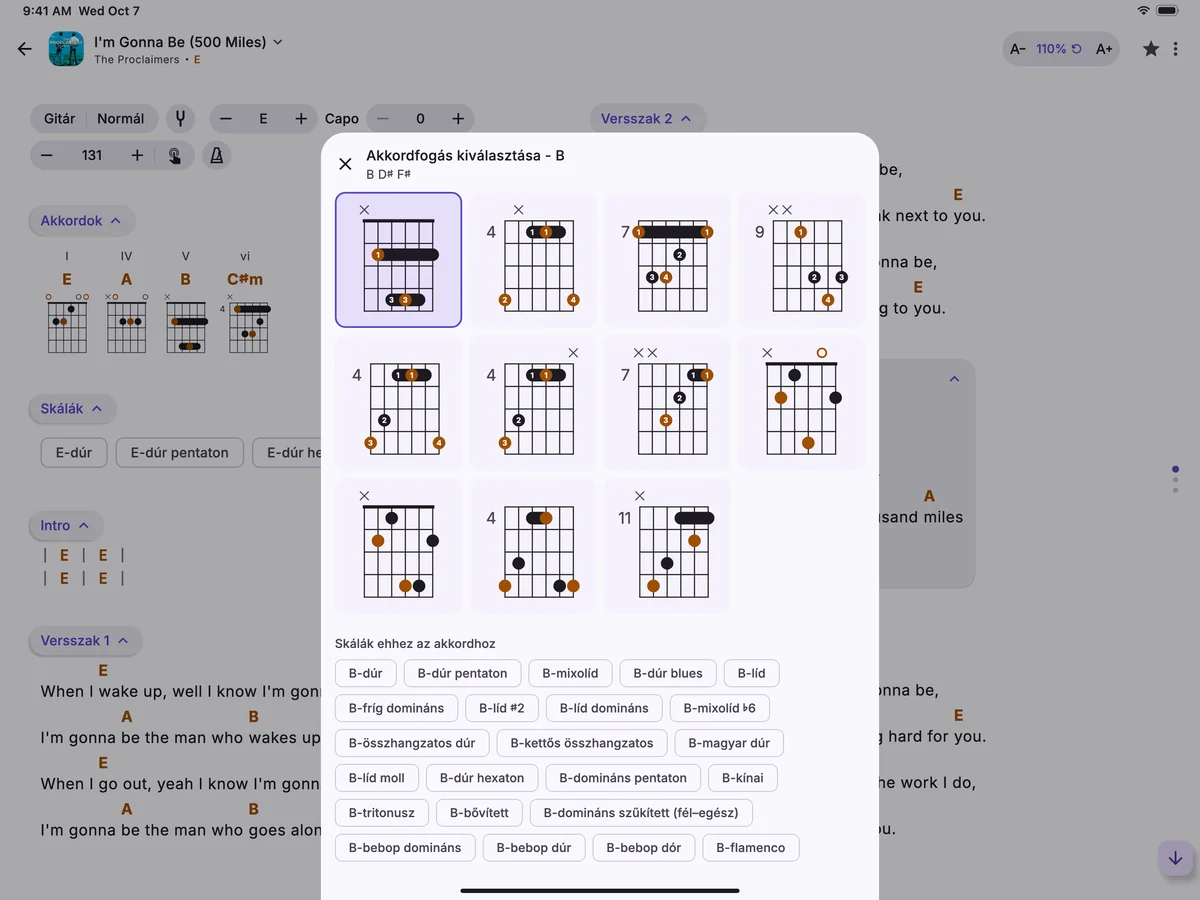Viewport: 1200px width, 900px height.
Task: Open the E-dúr pentaton scale
Action: [180, 453]
